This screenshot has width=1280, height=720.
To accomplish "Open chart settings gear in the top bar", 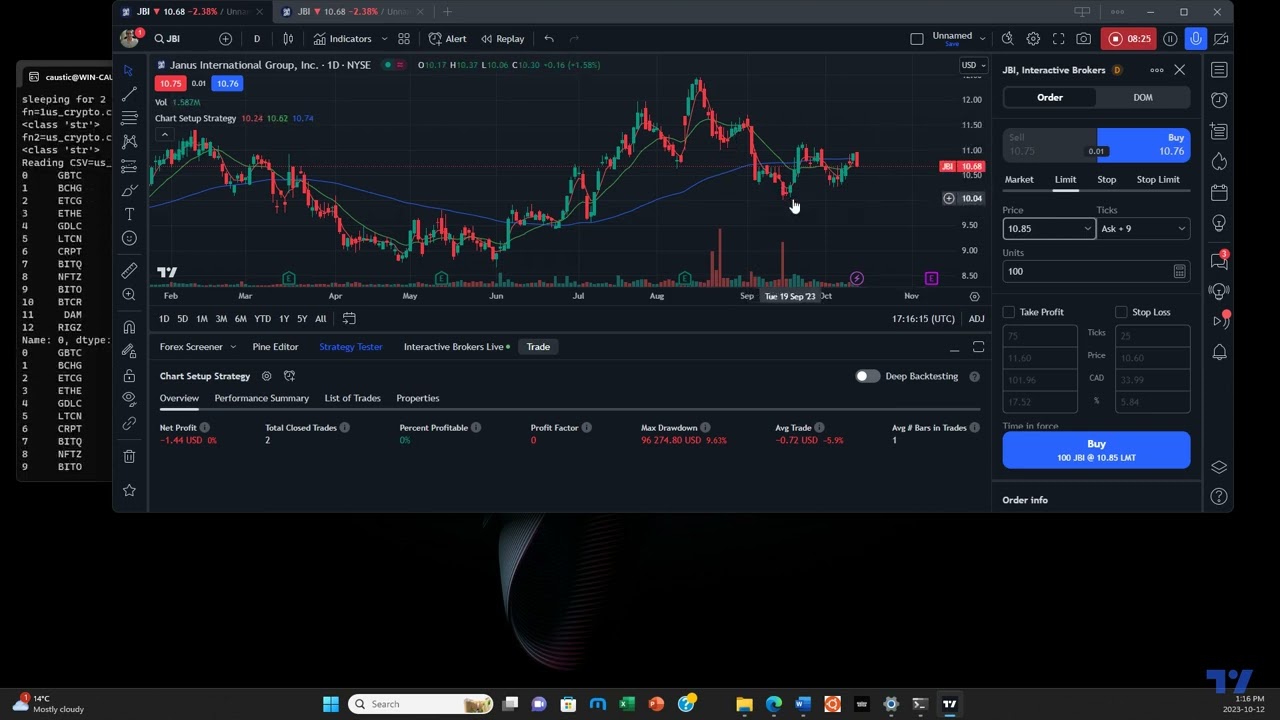I will 1033,39.
